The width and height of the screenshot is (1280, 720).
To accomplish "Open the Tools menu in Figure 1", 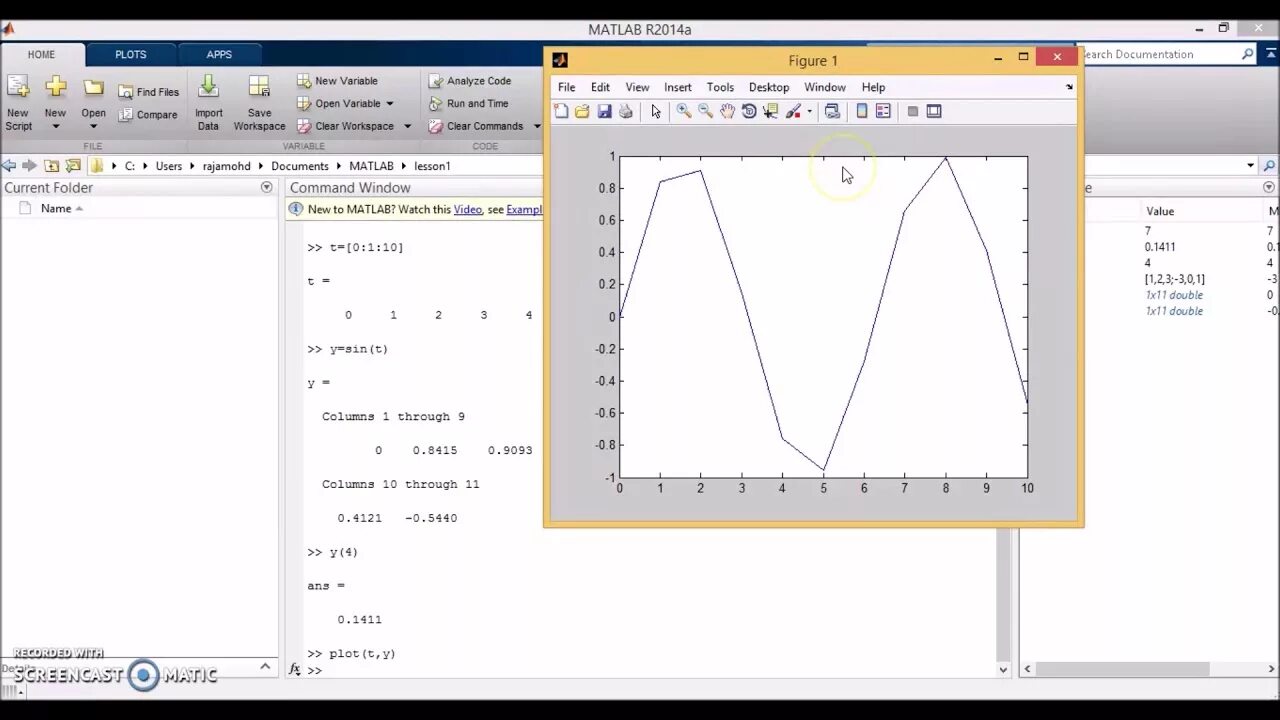I will tap(720, 87).
